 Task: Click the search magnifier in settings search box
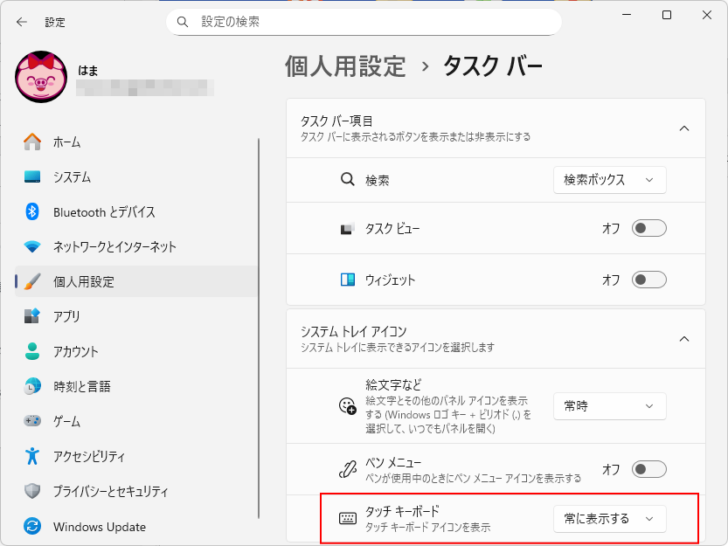[182, 22]
